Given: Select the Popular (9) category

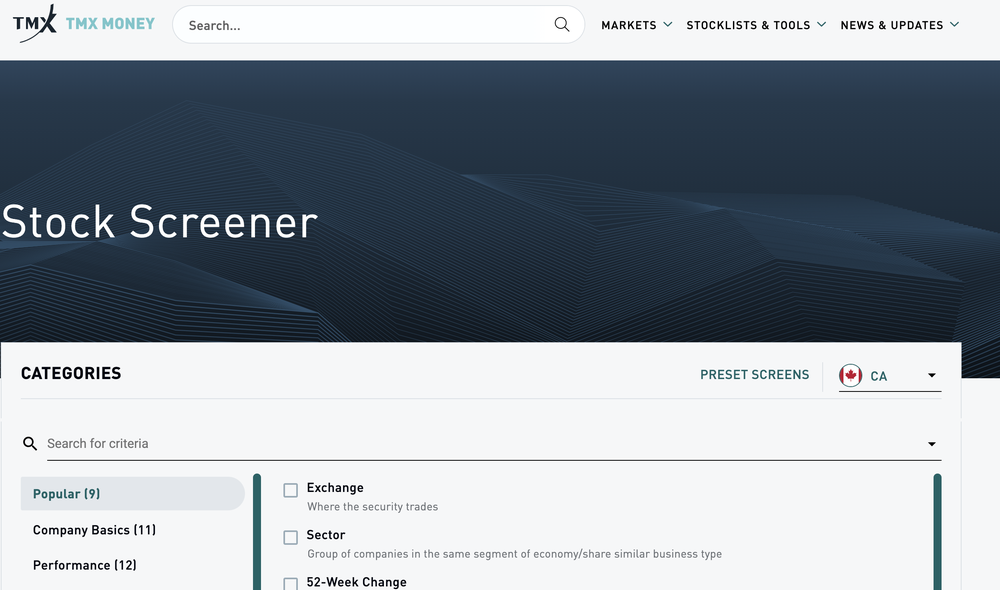Looking at the screenshot, I should (133, 494).
